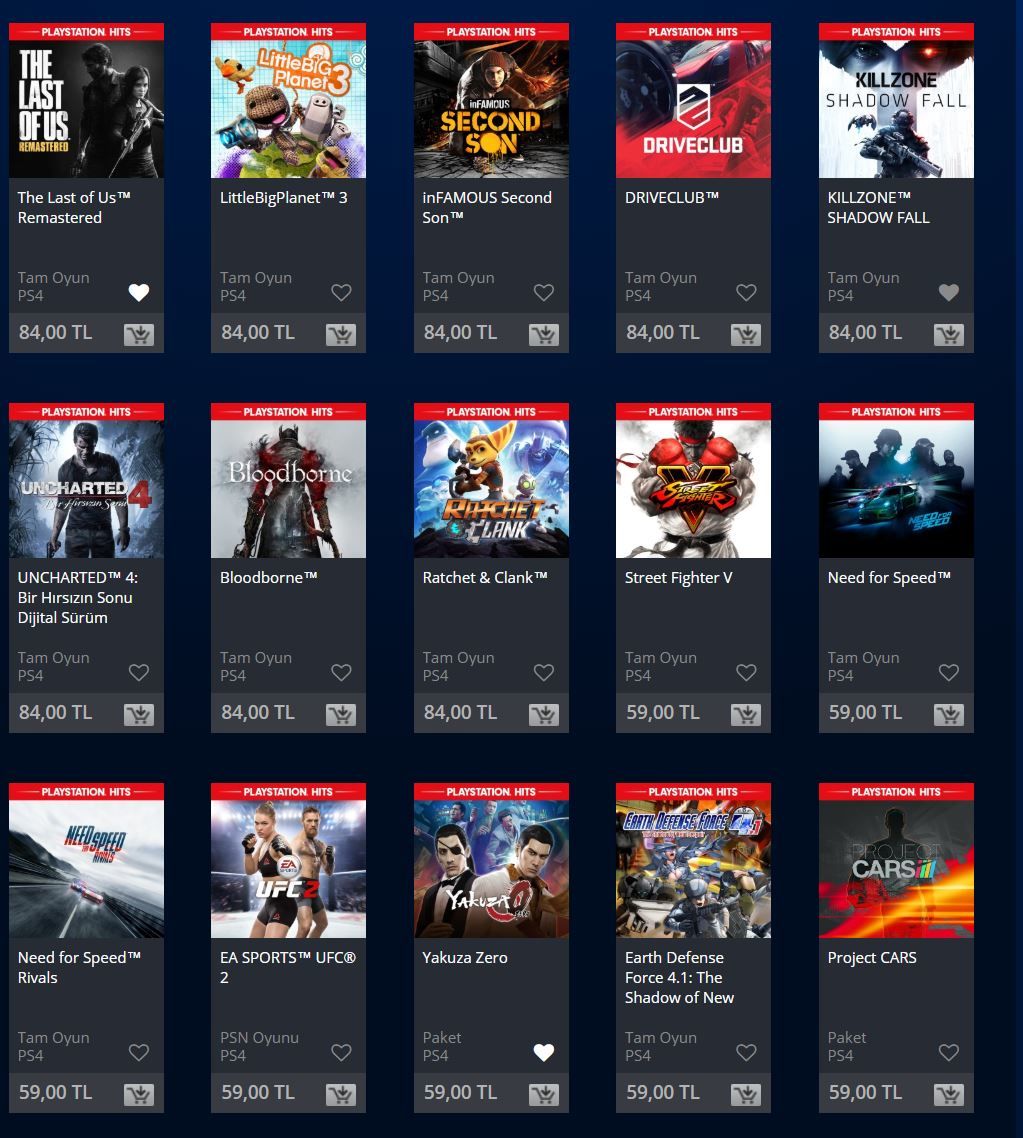Add inFAMOUS Second Son to cart
The height and width of the screenshot is (1138, 1023).
543,335
